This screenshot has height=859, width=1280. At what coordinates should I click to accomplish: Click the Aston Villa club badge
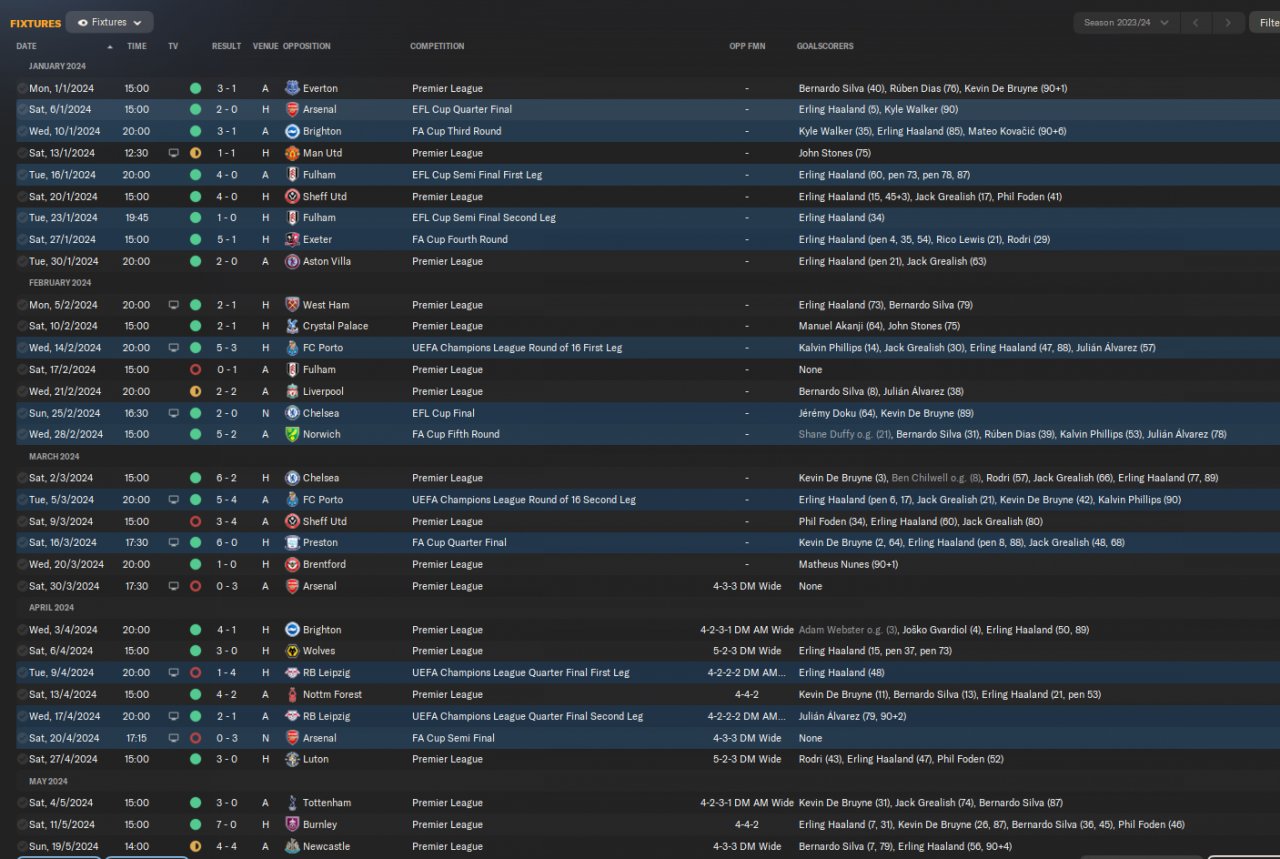coord(292,261)
